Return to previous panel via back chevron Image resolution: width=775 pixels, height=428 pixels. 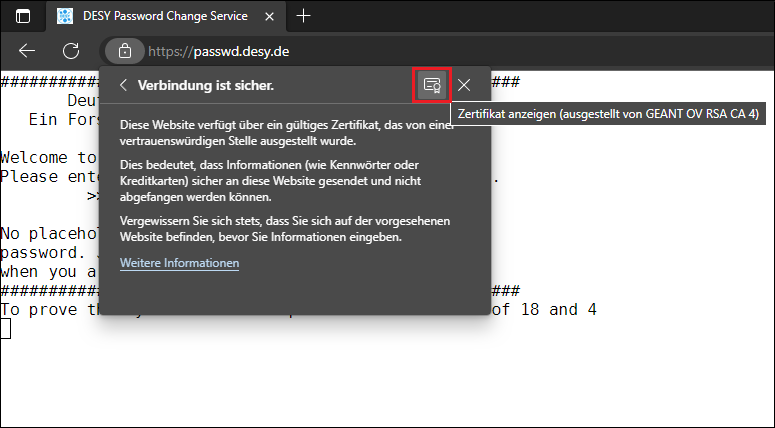(124, 85)
